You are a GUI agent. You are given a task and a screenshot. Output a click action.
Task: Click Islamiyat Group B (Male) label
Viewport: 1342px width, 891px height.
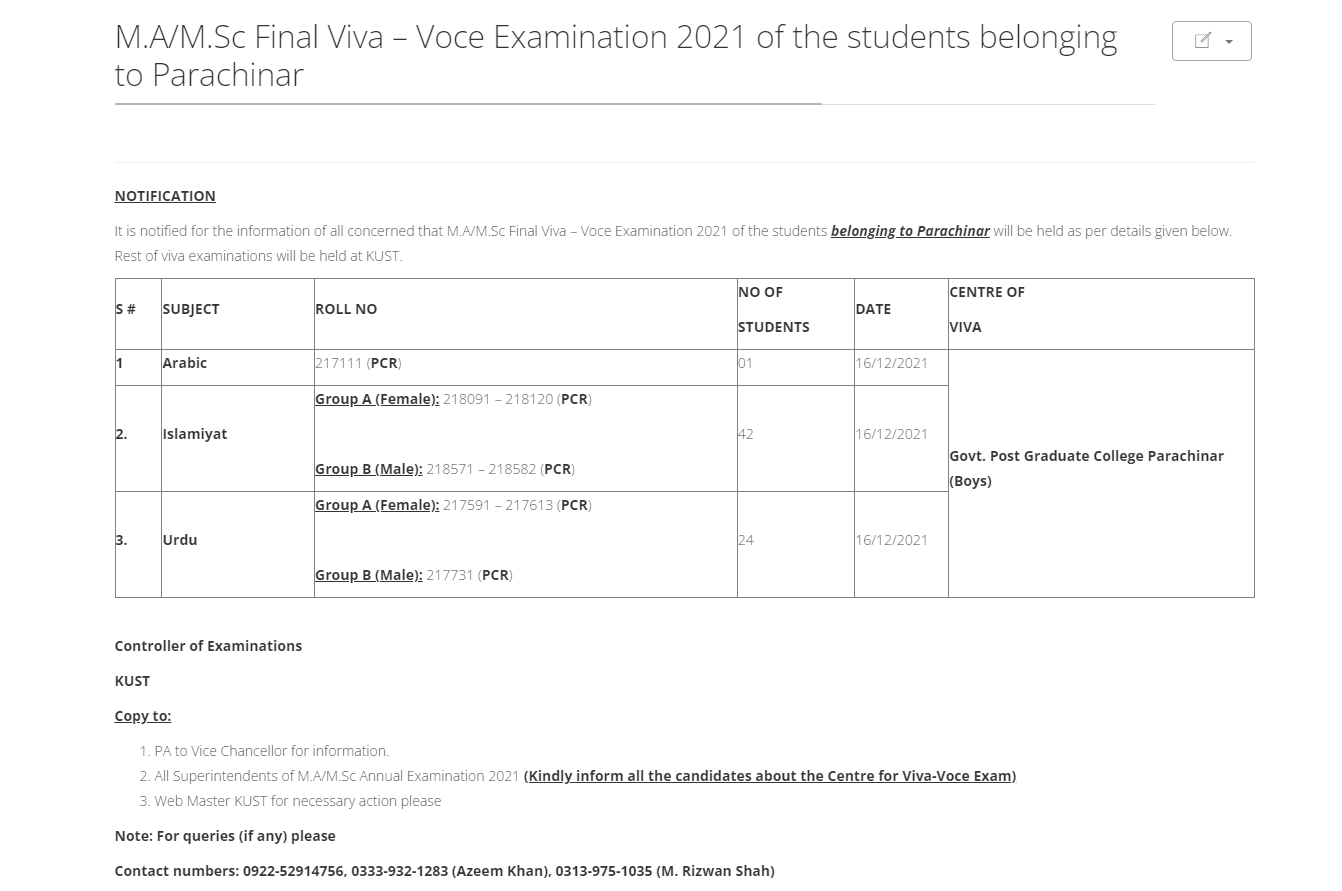(369, 469)
